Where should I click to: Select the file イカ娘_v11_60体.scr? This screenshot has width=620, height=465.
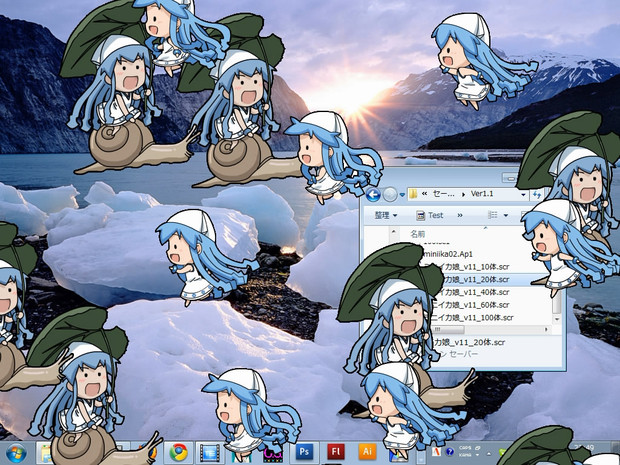(470, 304)
